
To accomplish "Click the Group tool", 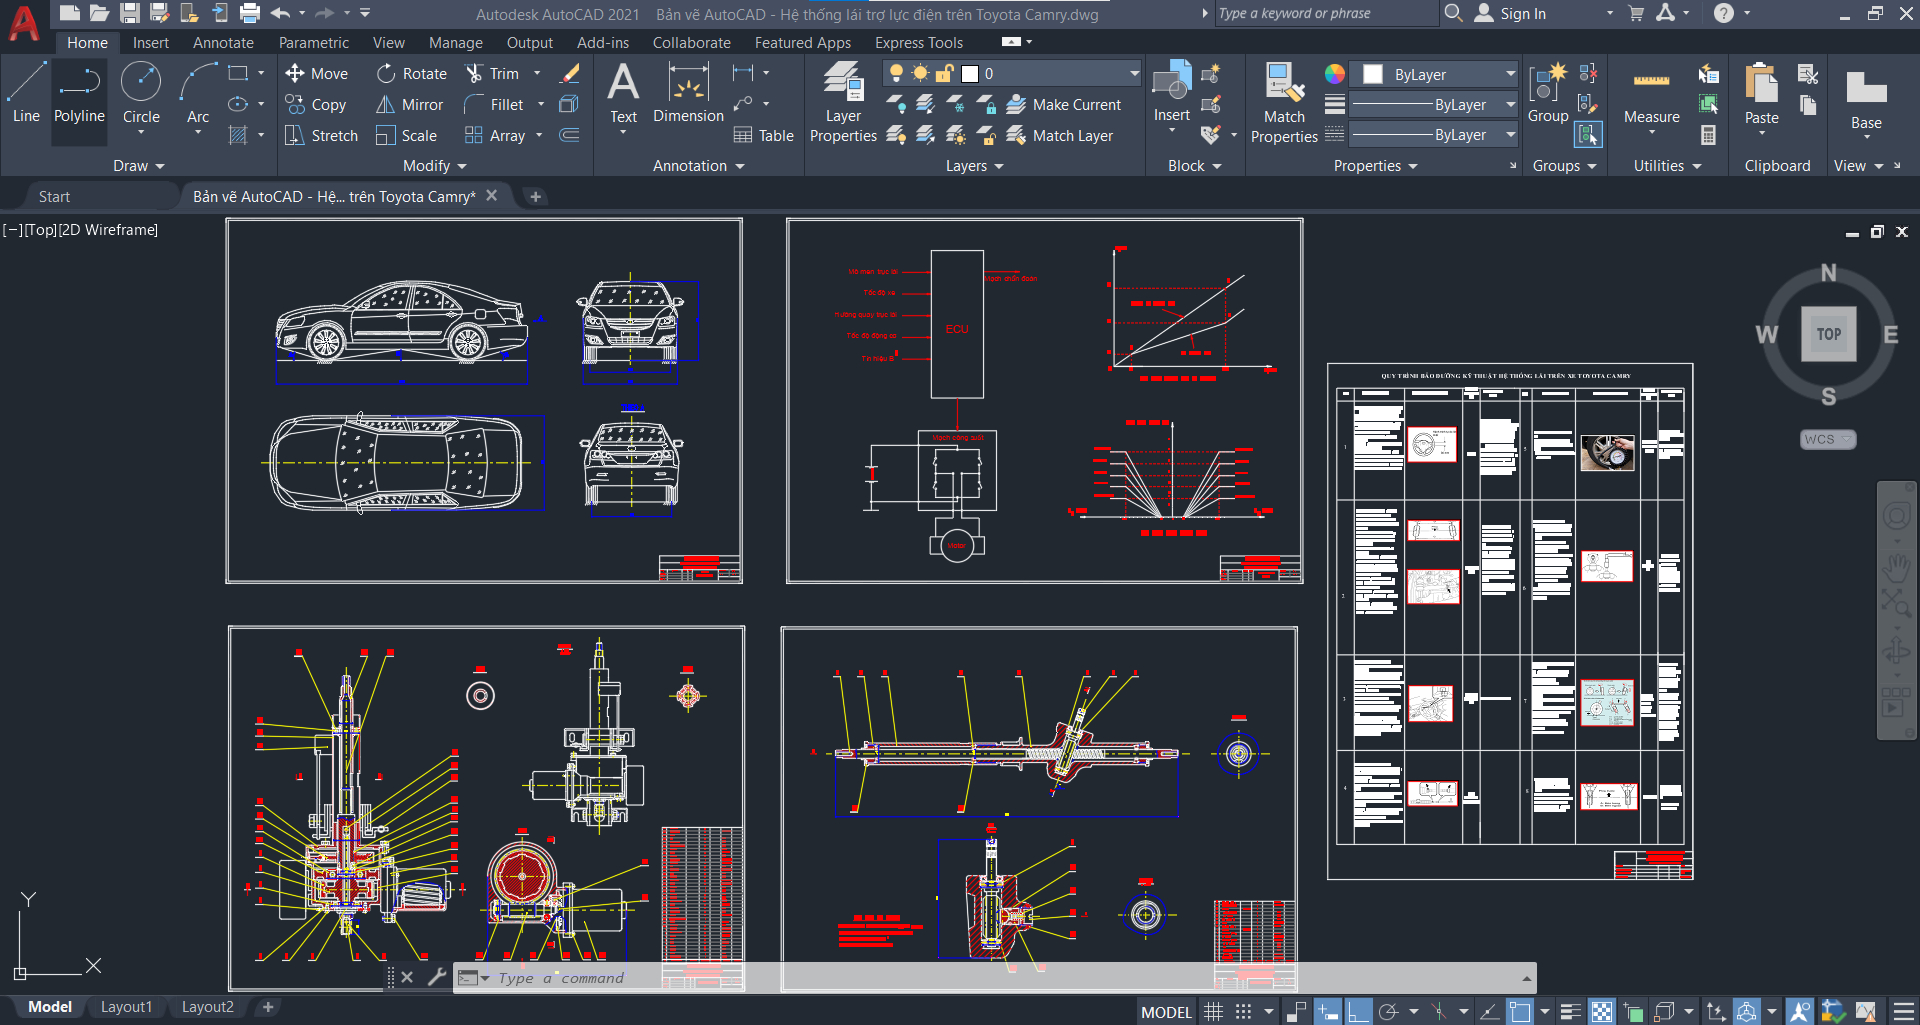I will tap(1547, 92).
